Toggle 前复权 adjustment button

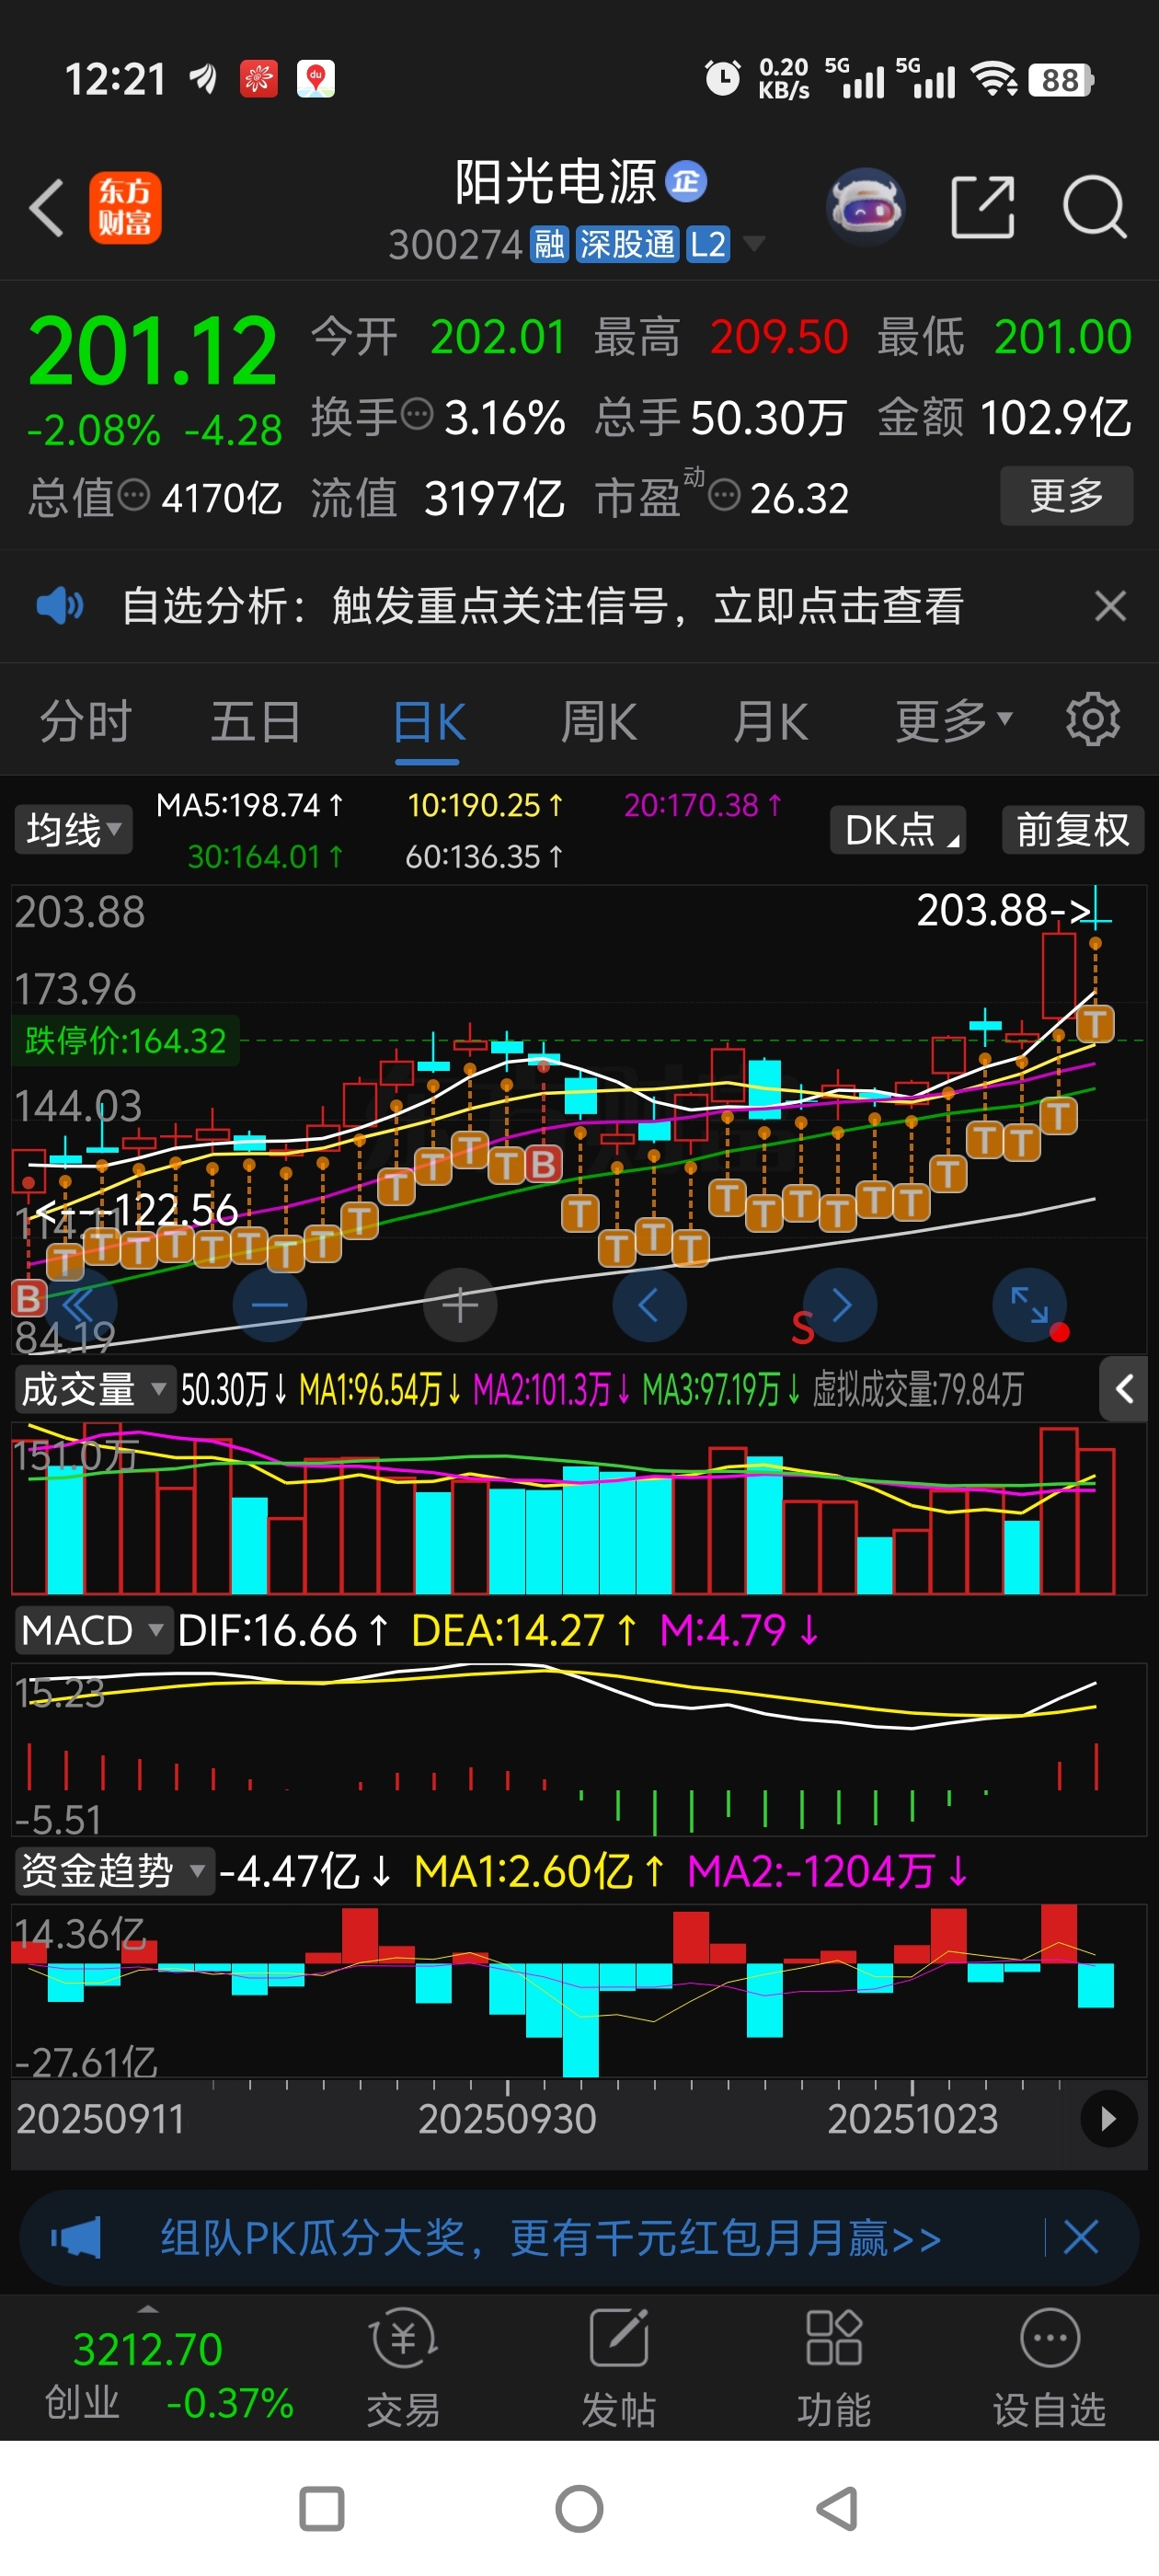click(1072, 830)
